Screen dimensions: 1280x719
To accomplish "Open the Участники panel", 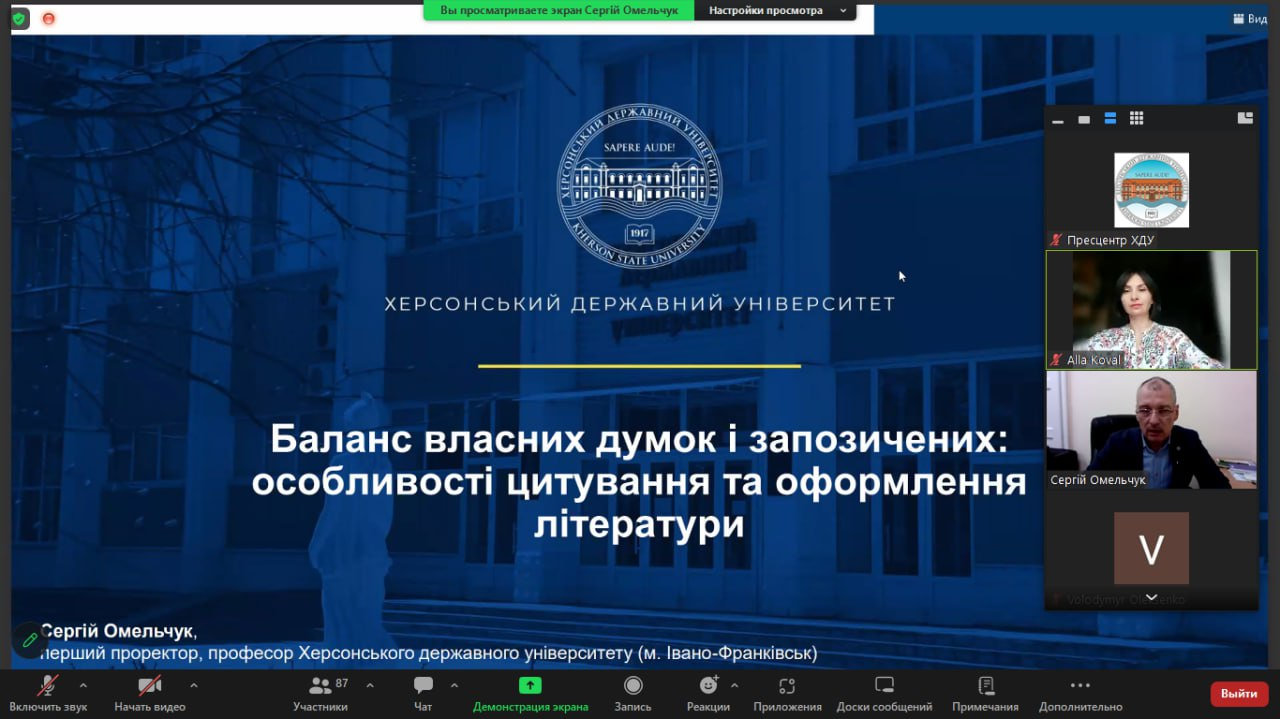I will point(321,693).
